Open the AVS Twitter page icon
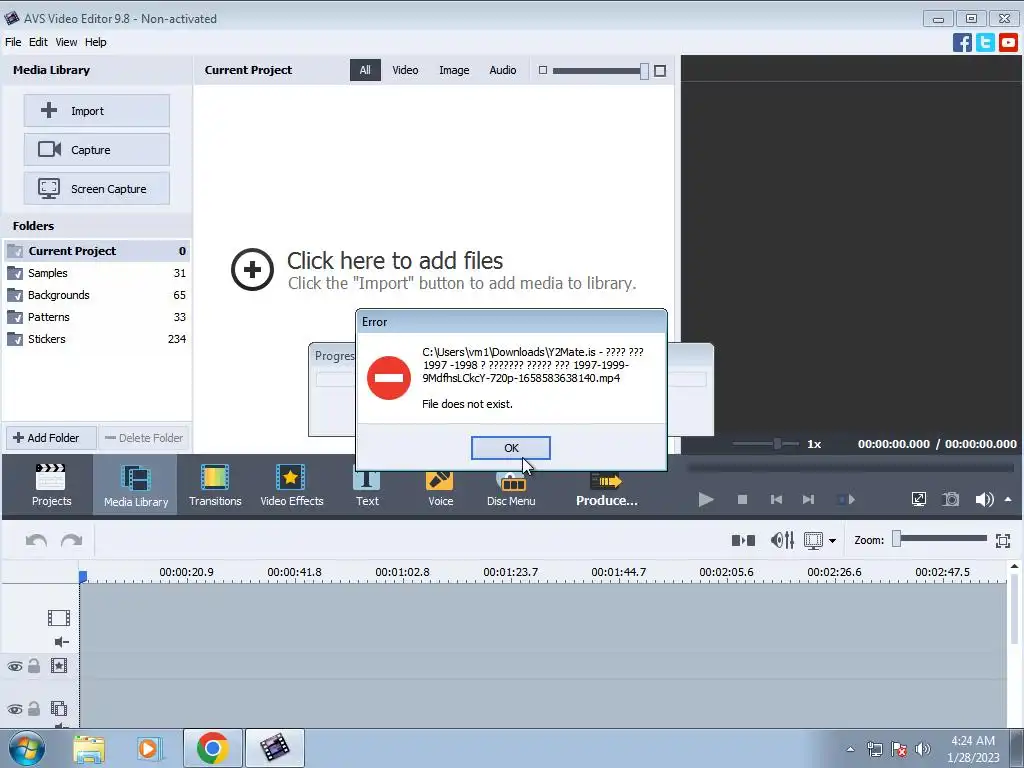 pyautogui.click(x=985, y=42)
